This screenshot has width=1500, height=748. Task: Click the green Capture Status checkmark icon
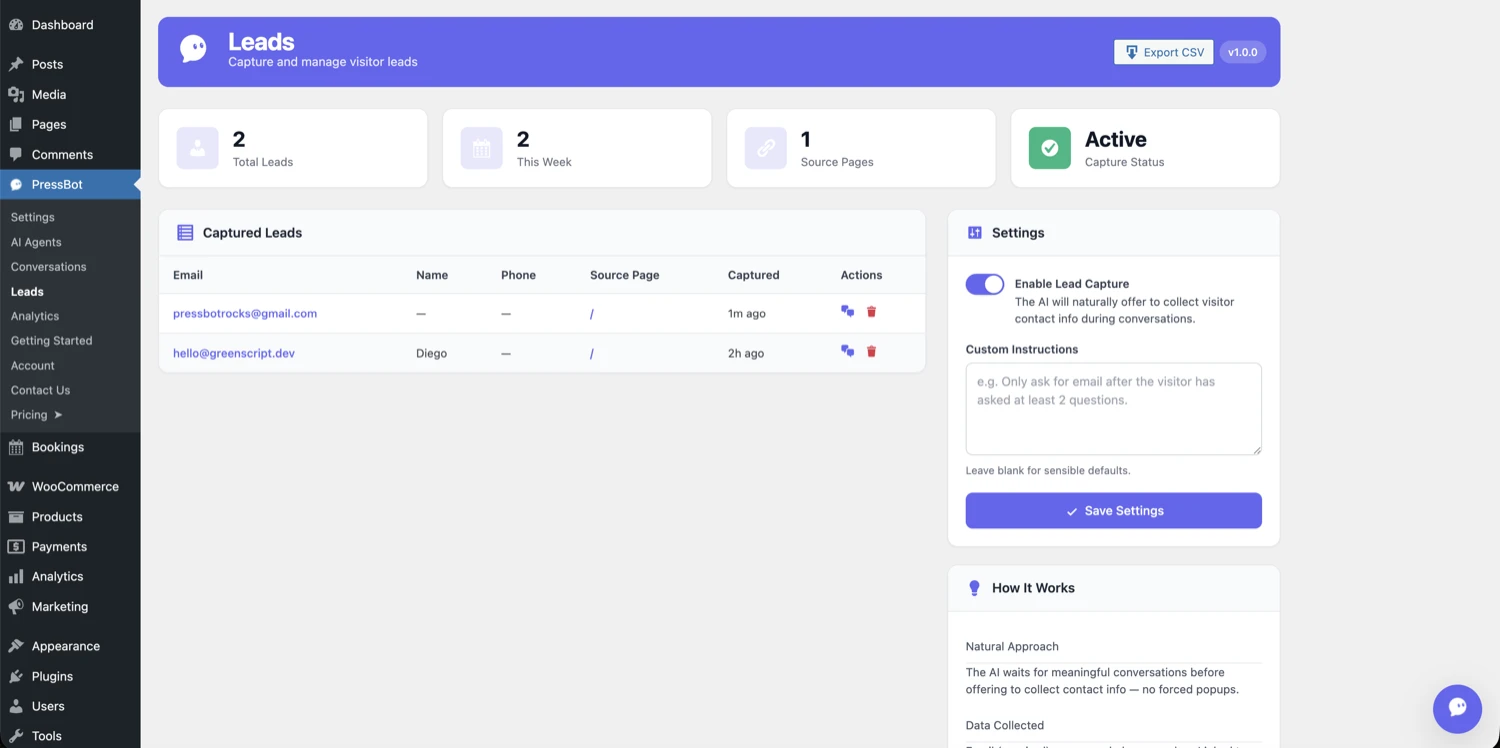(1049, 147)
